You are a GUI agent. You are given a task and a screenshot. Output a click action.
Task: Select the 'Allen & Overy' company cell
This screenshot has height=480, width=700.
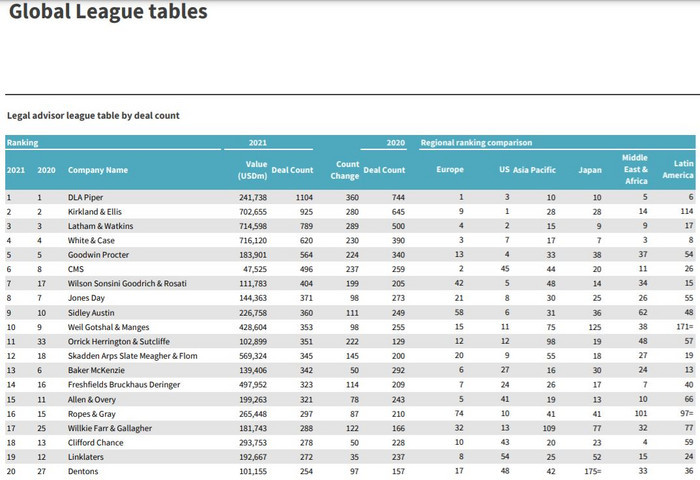tap(92, 399)
